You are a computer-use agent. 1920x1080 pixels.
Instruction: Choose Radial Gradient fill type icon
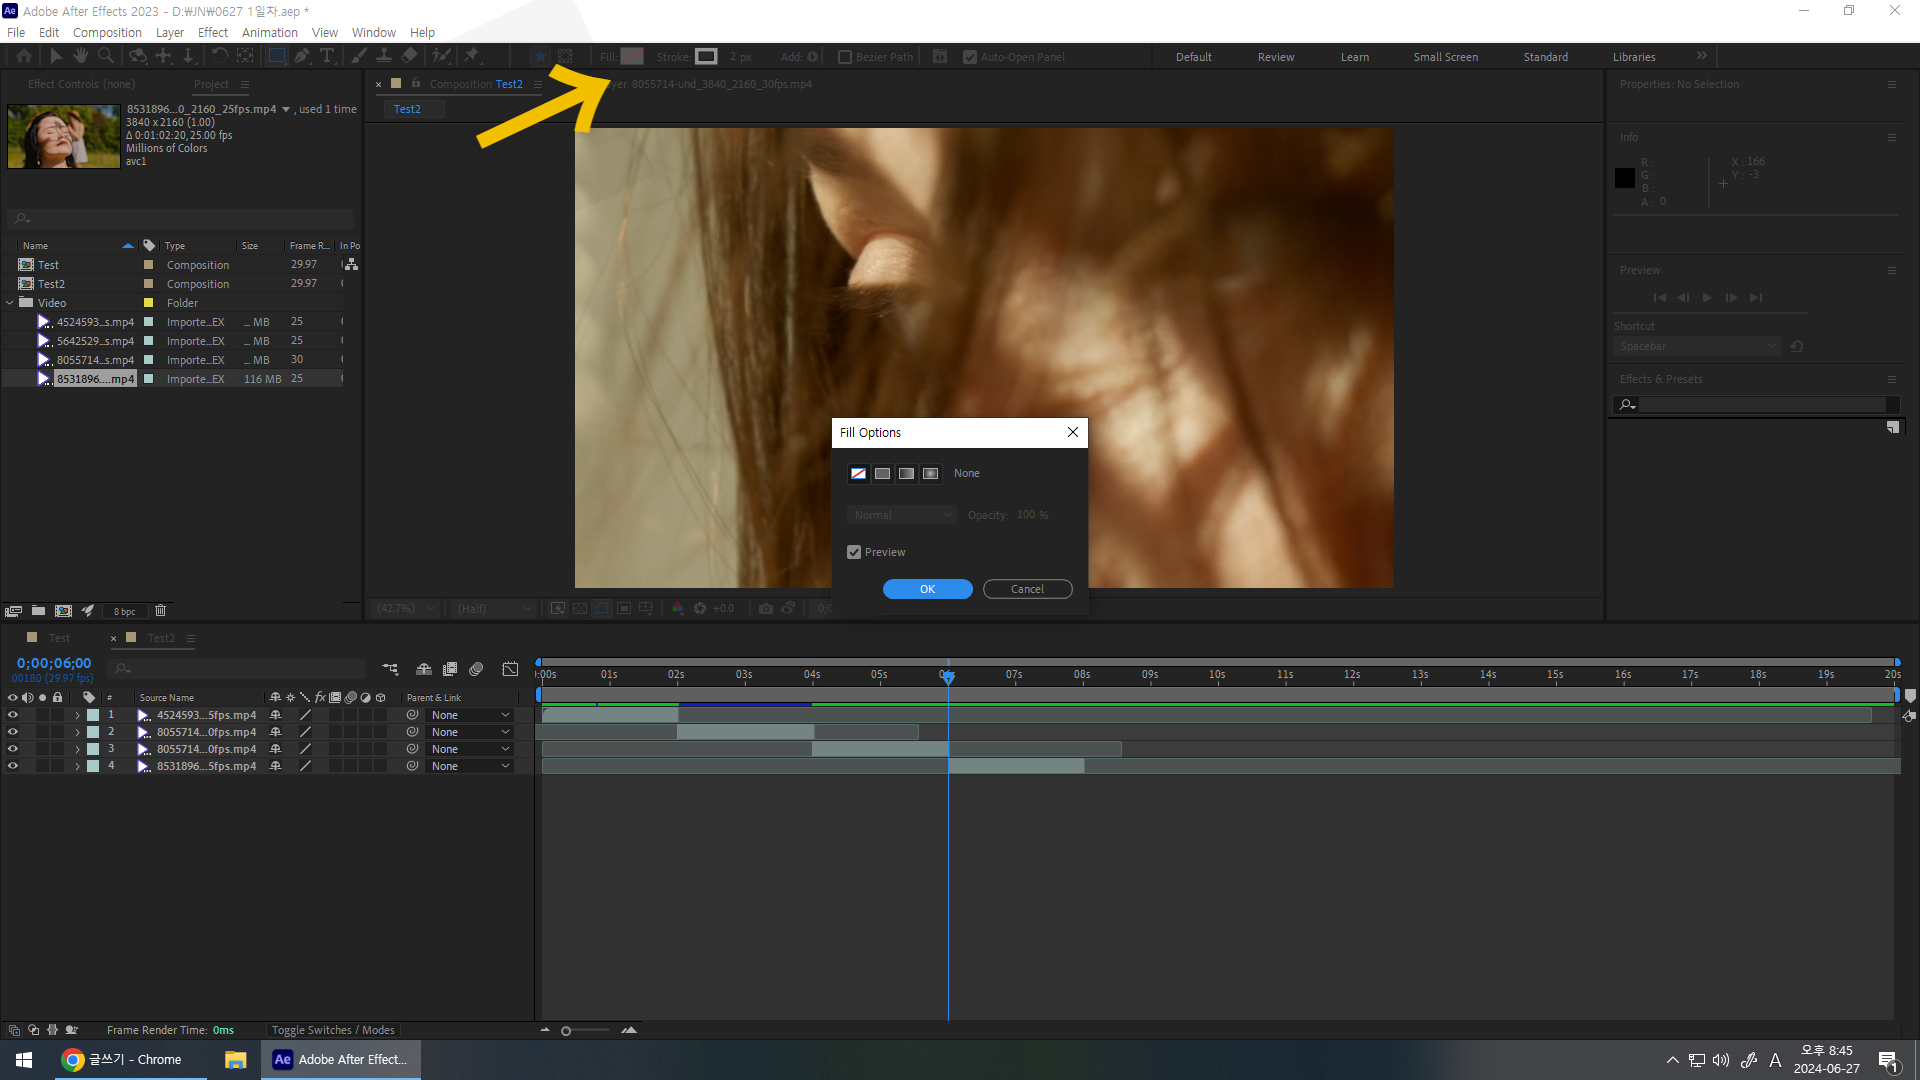(x=930, y=473)
